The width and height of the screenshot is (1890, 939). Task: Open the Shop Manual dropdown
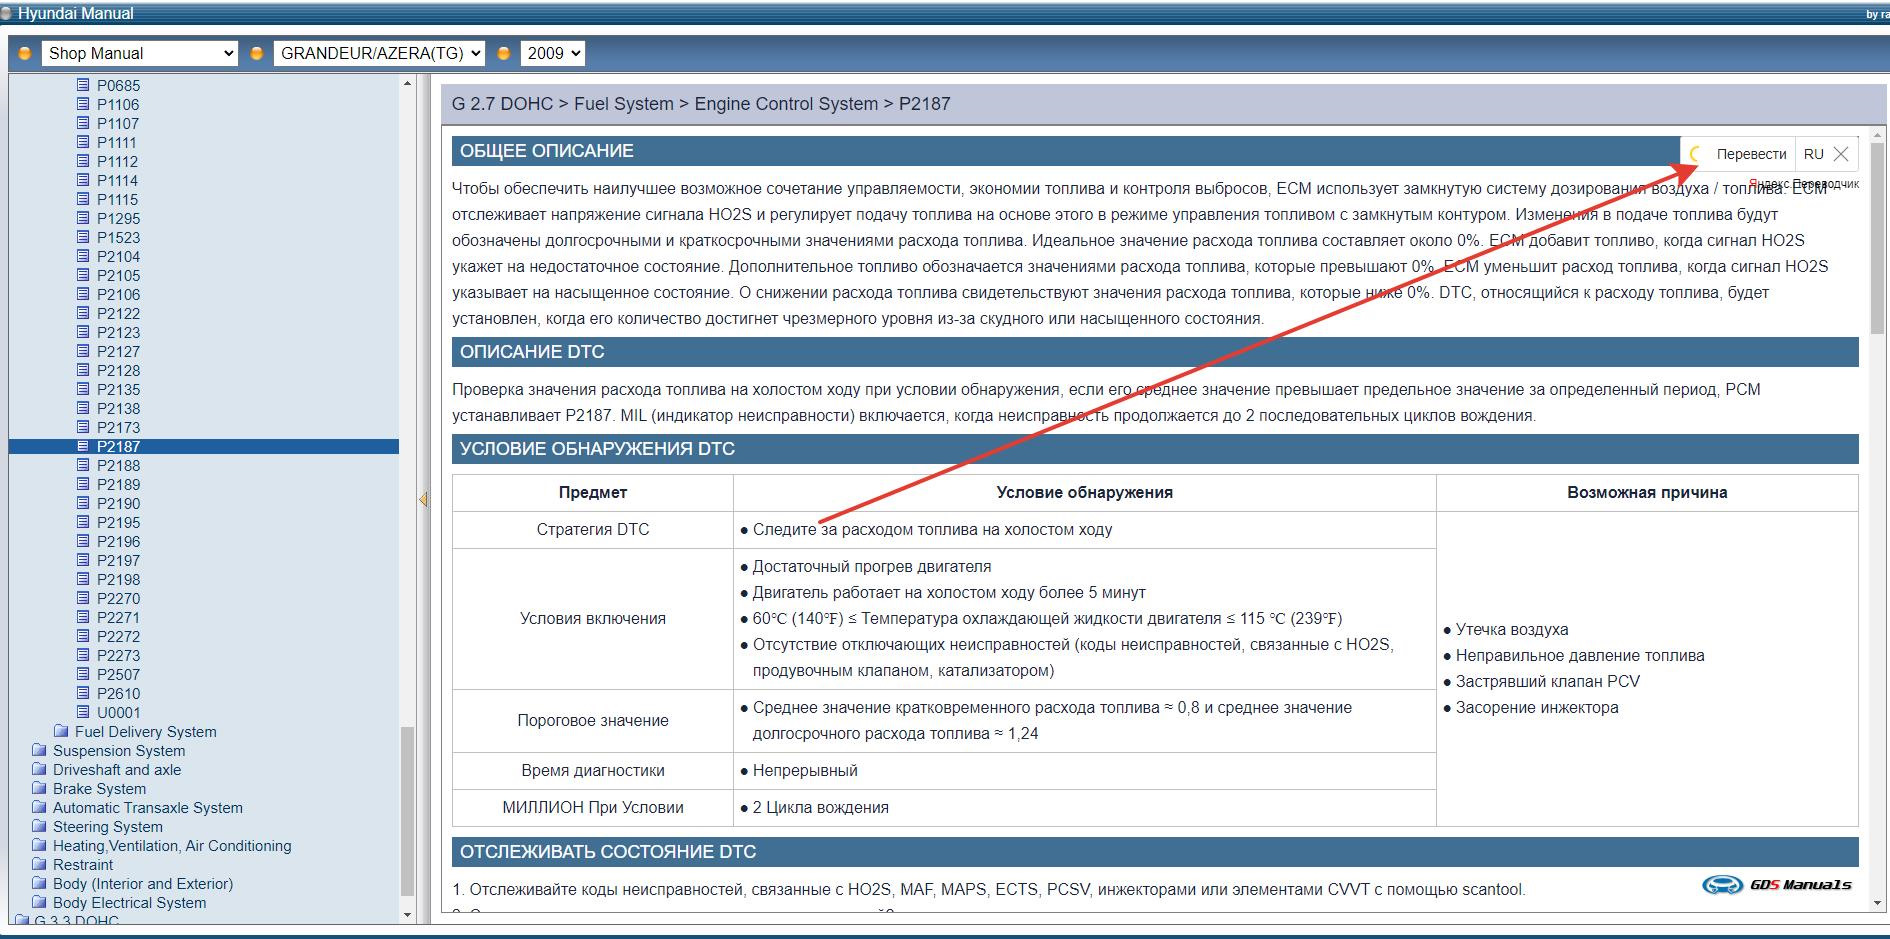click(x=139, y=54)
